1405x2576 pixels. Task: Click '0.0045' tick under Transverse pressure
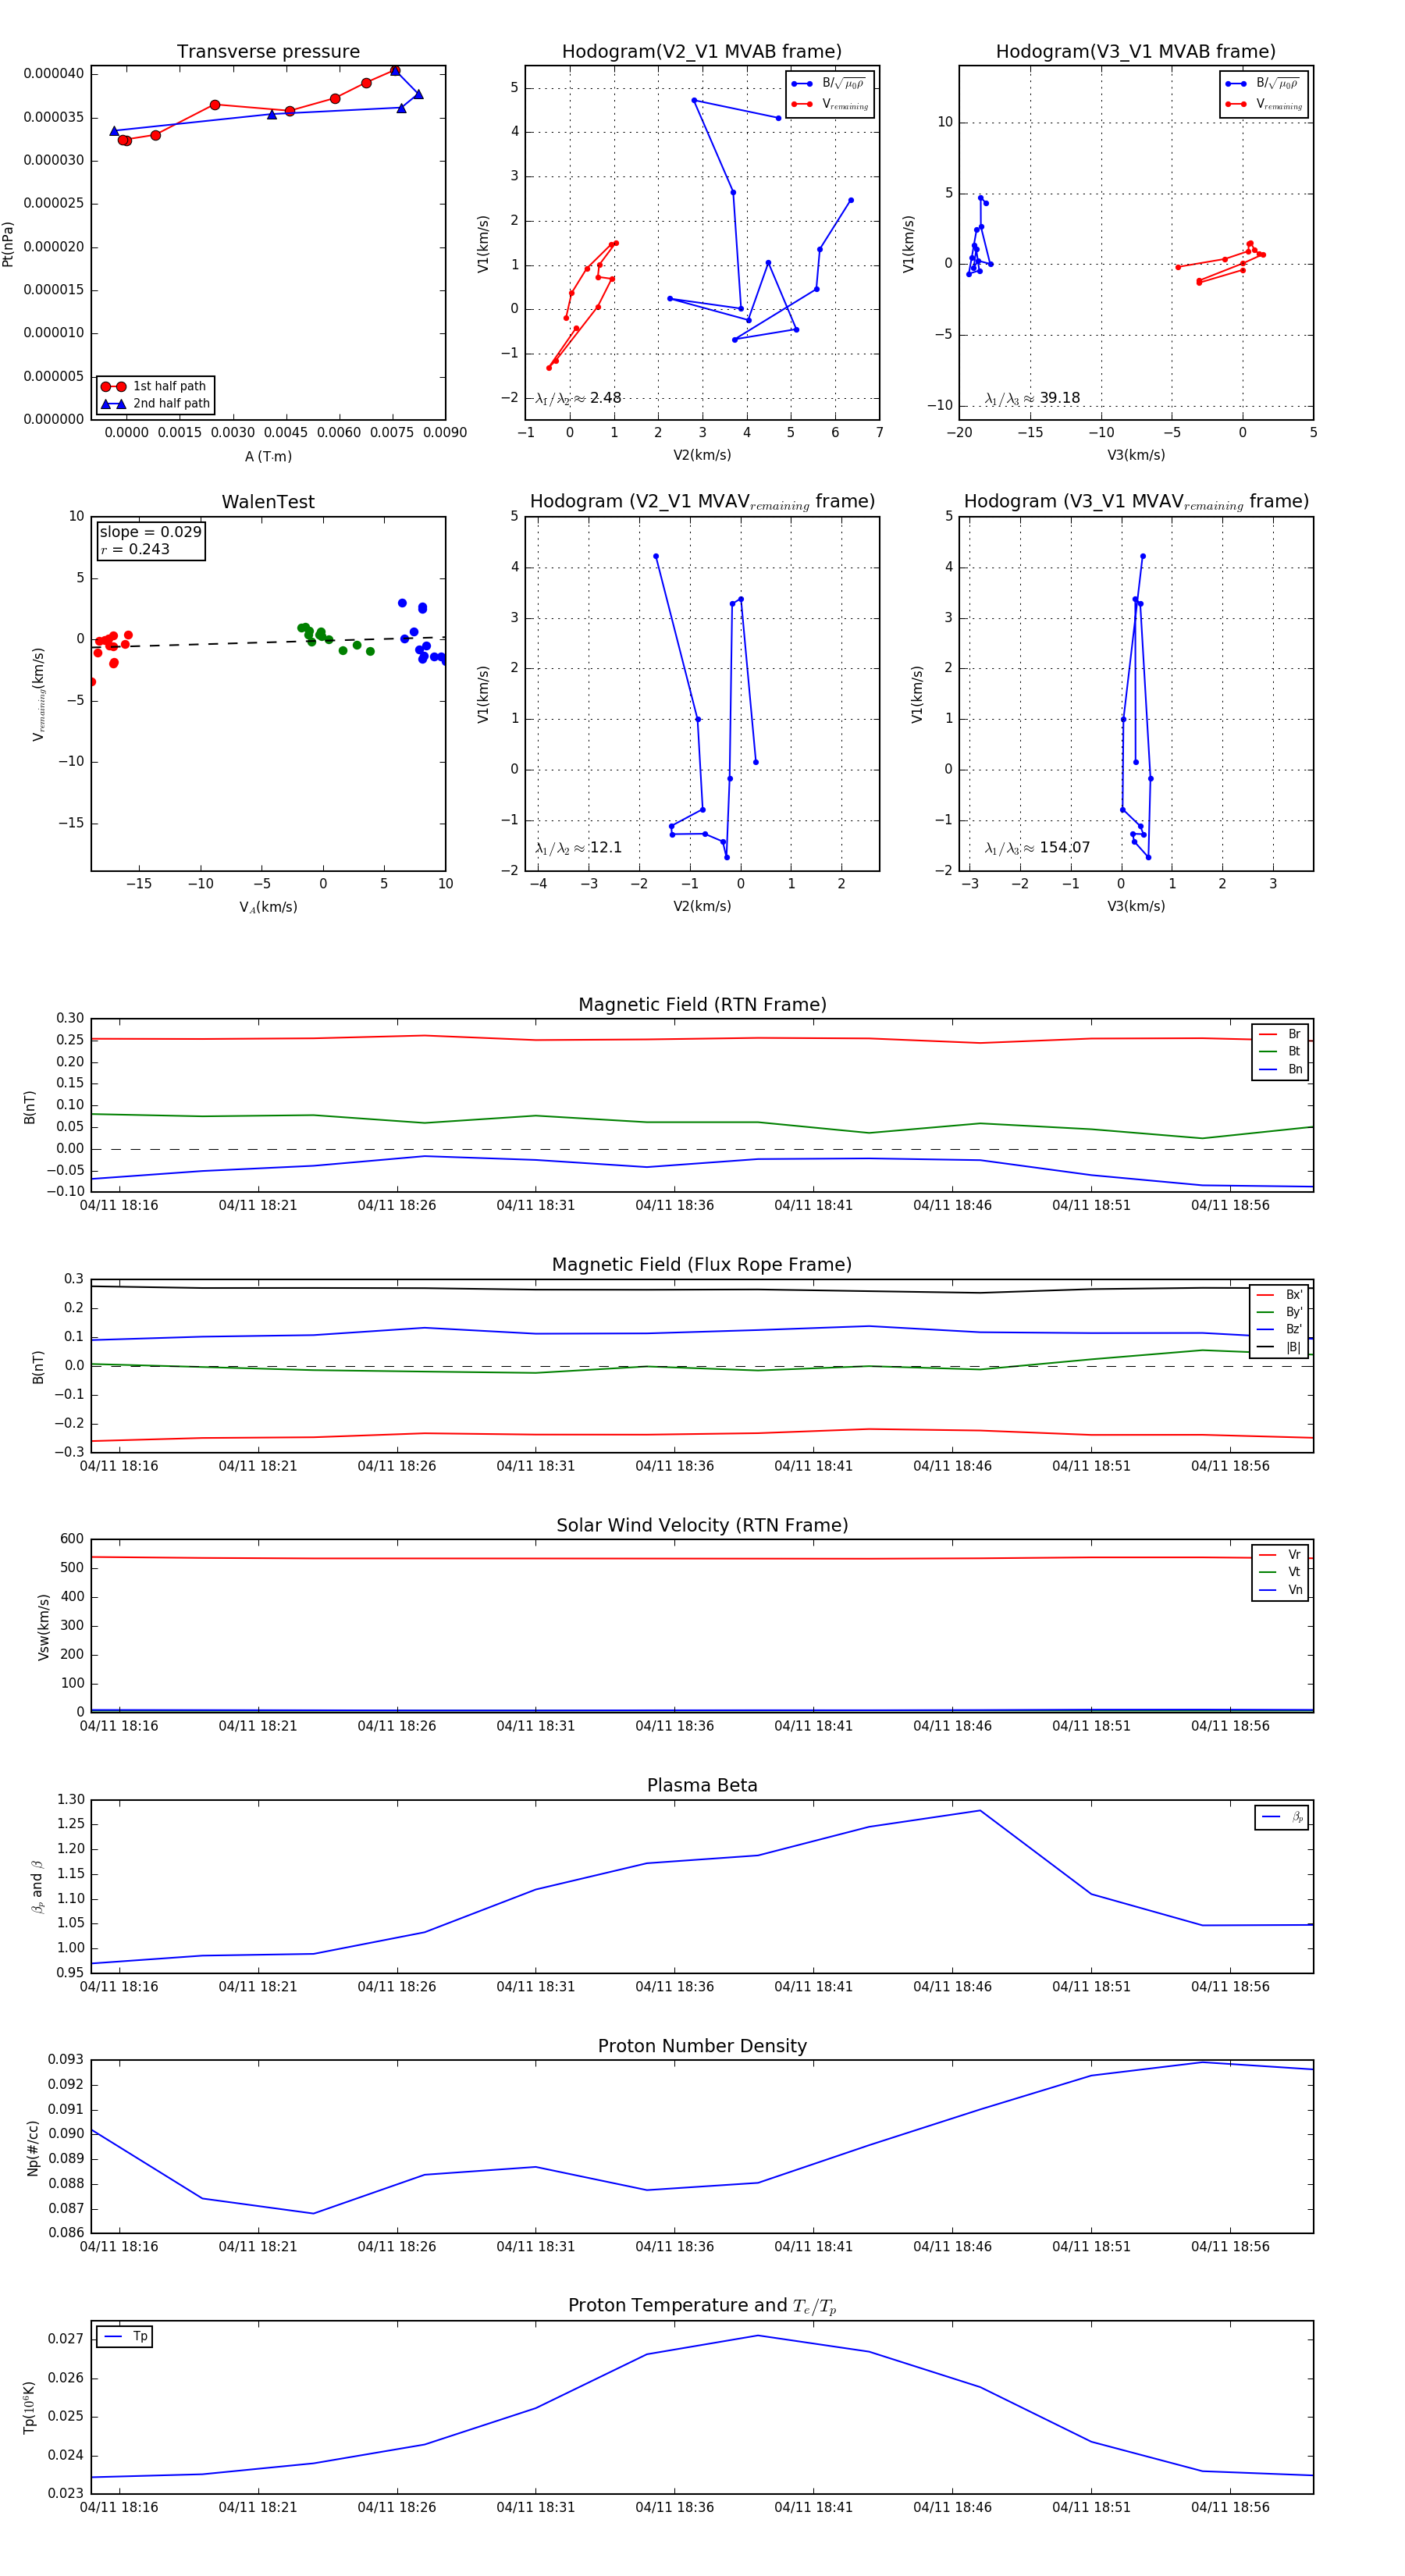[x=286, y=433]
